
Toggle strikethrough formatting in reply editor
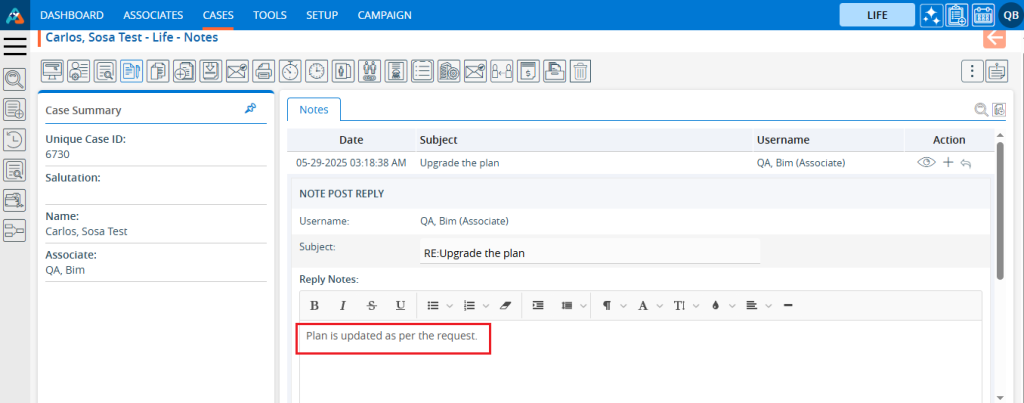pyautogui.click(x=371, y=305)
